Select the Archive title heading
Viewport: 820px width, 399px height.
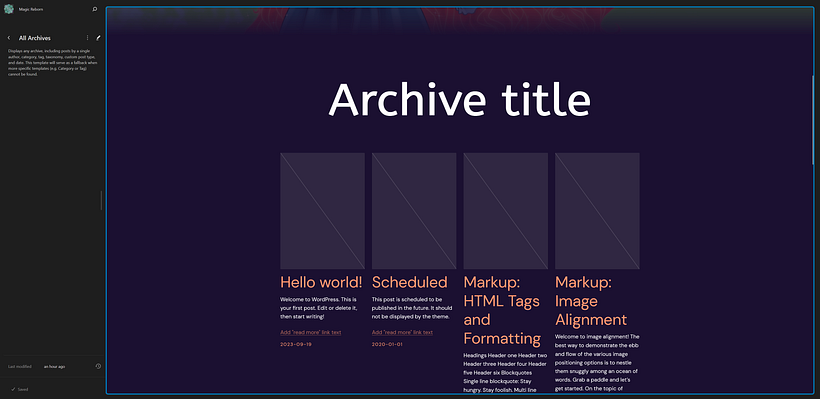(460, 99)
